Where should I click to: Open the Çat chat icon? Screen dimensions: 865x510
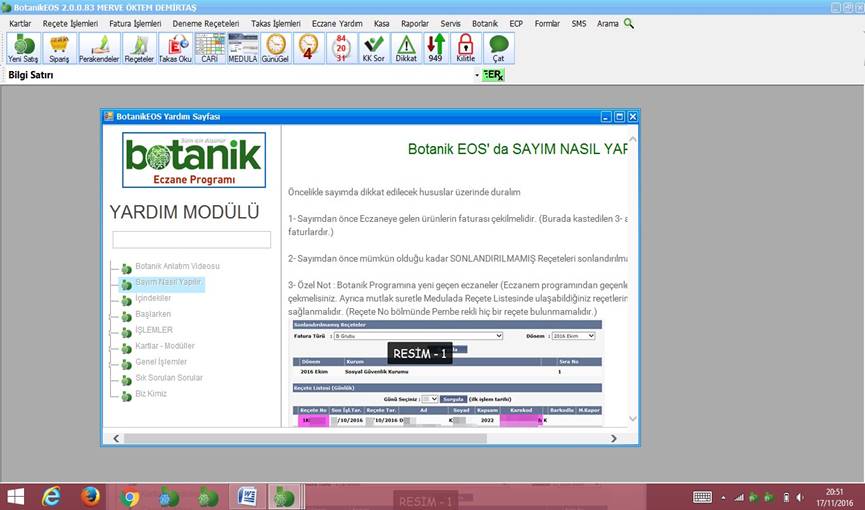(x=498, y=48)
